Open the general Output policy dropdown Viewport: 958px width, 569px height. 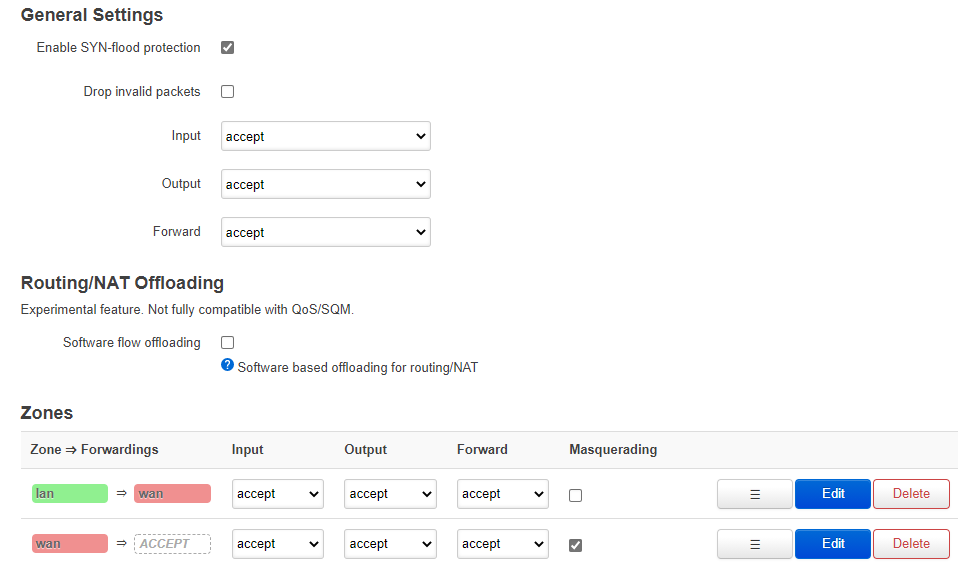click(x=325, y=184)
